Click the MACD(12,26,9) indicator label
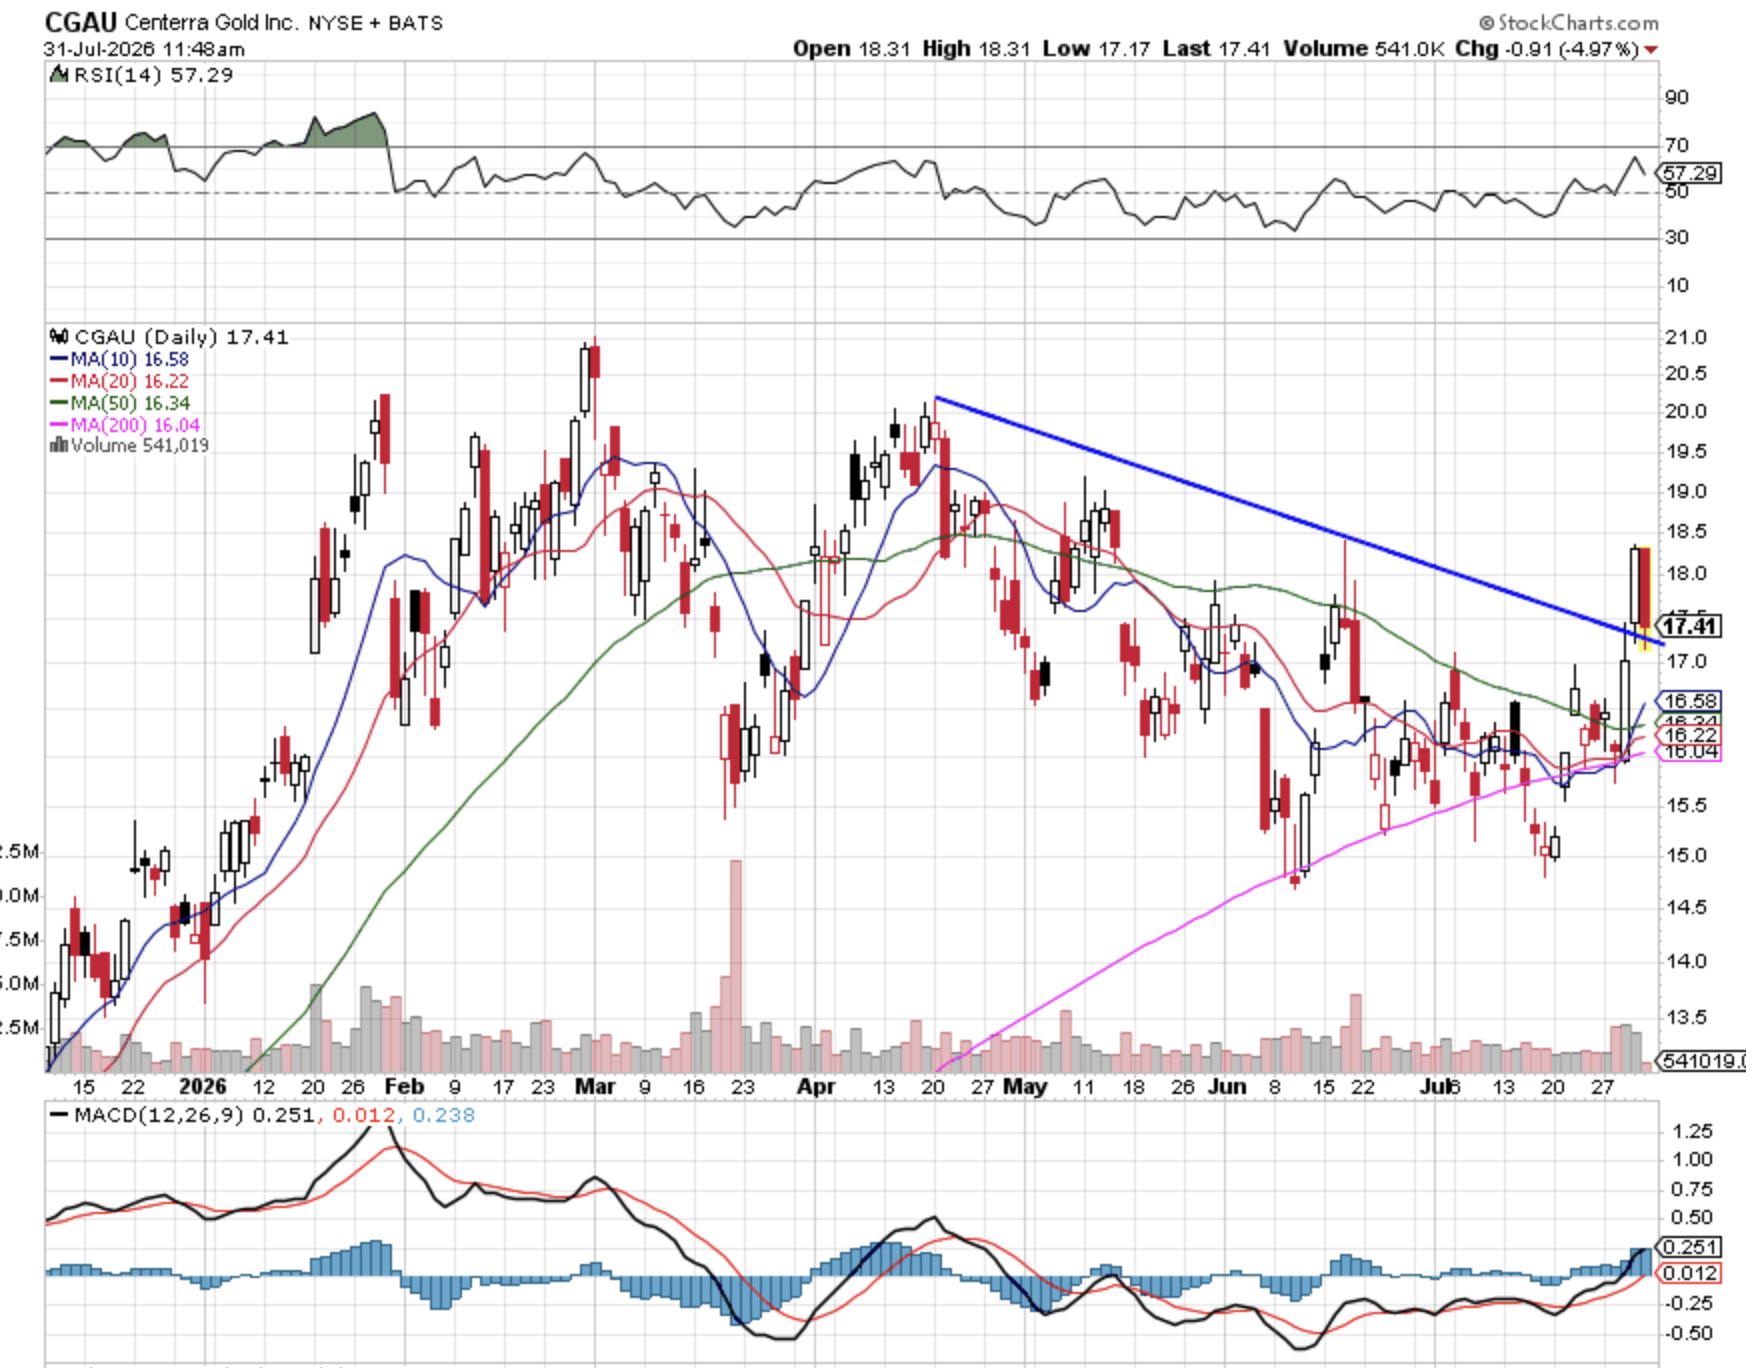The height and width of the screenshot is (1368, 1756). pyautogui.click(x=158, y=1115)
